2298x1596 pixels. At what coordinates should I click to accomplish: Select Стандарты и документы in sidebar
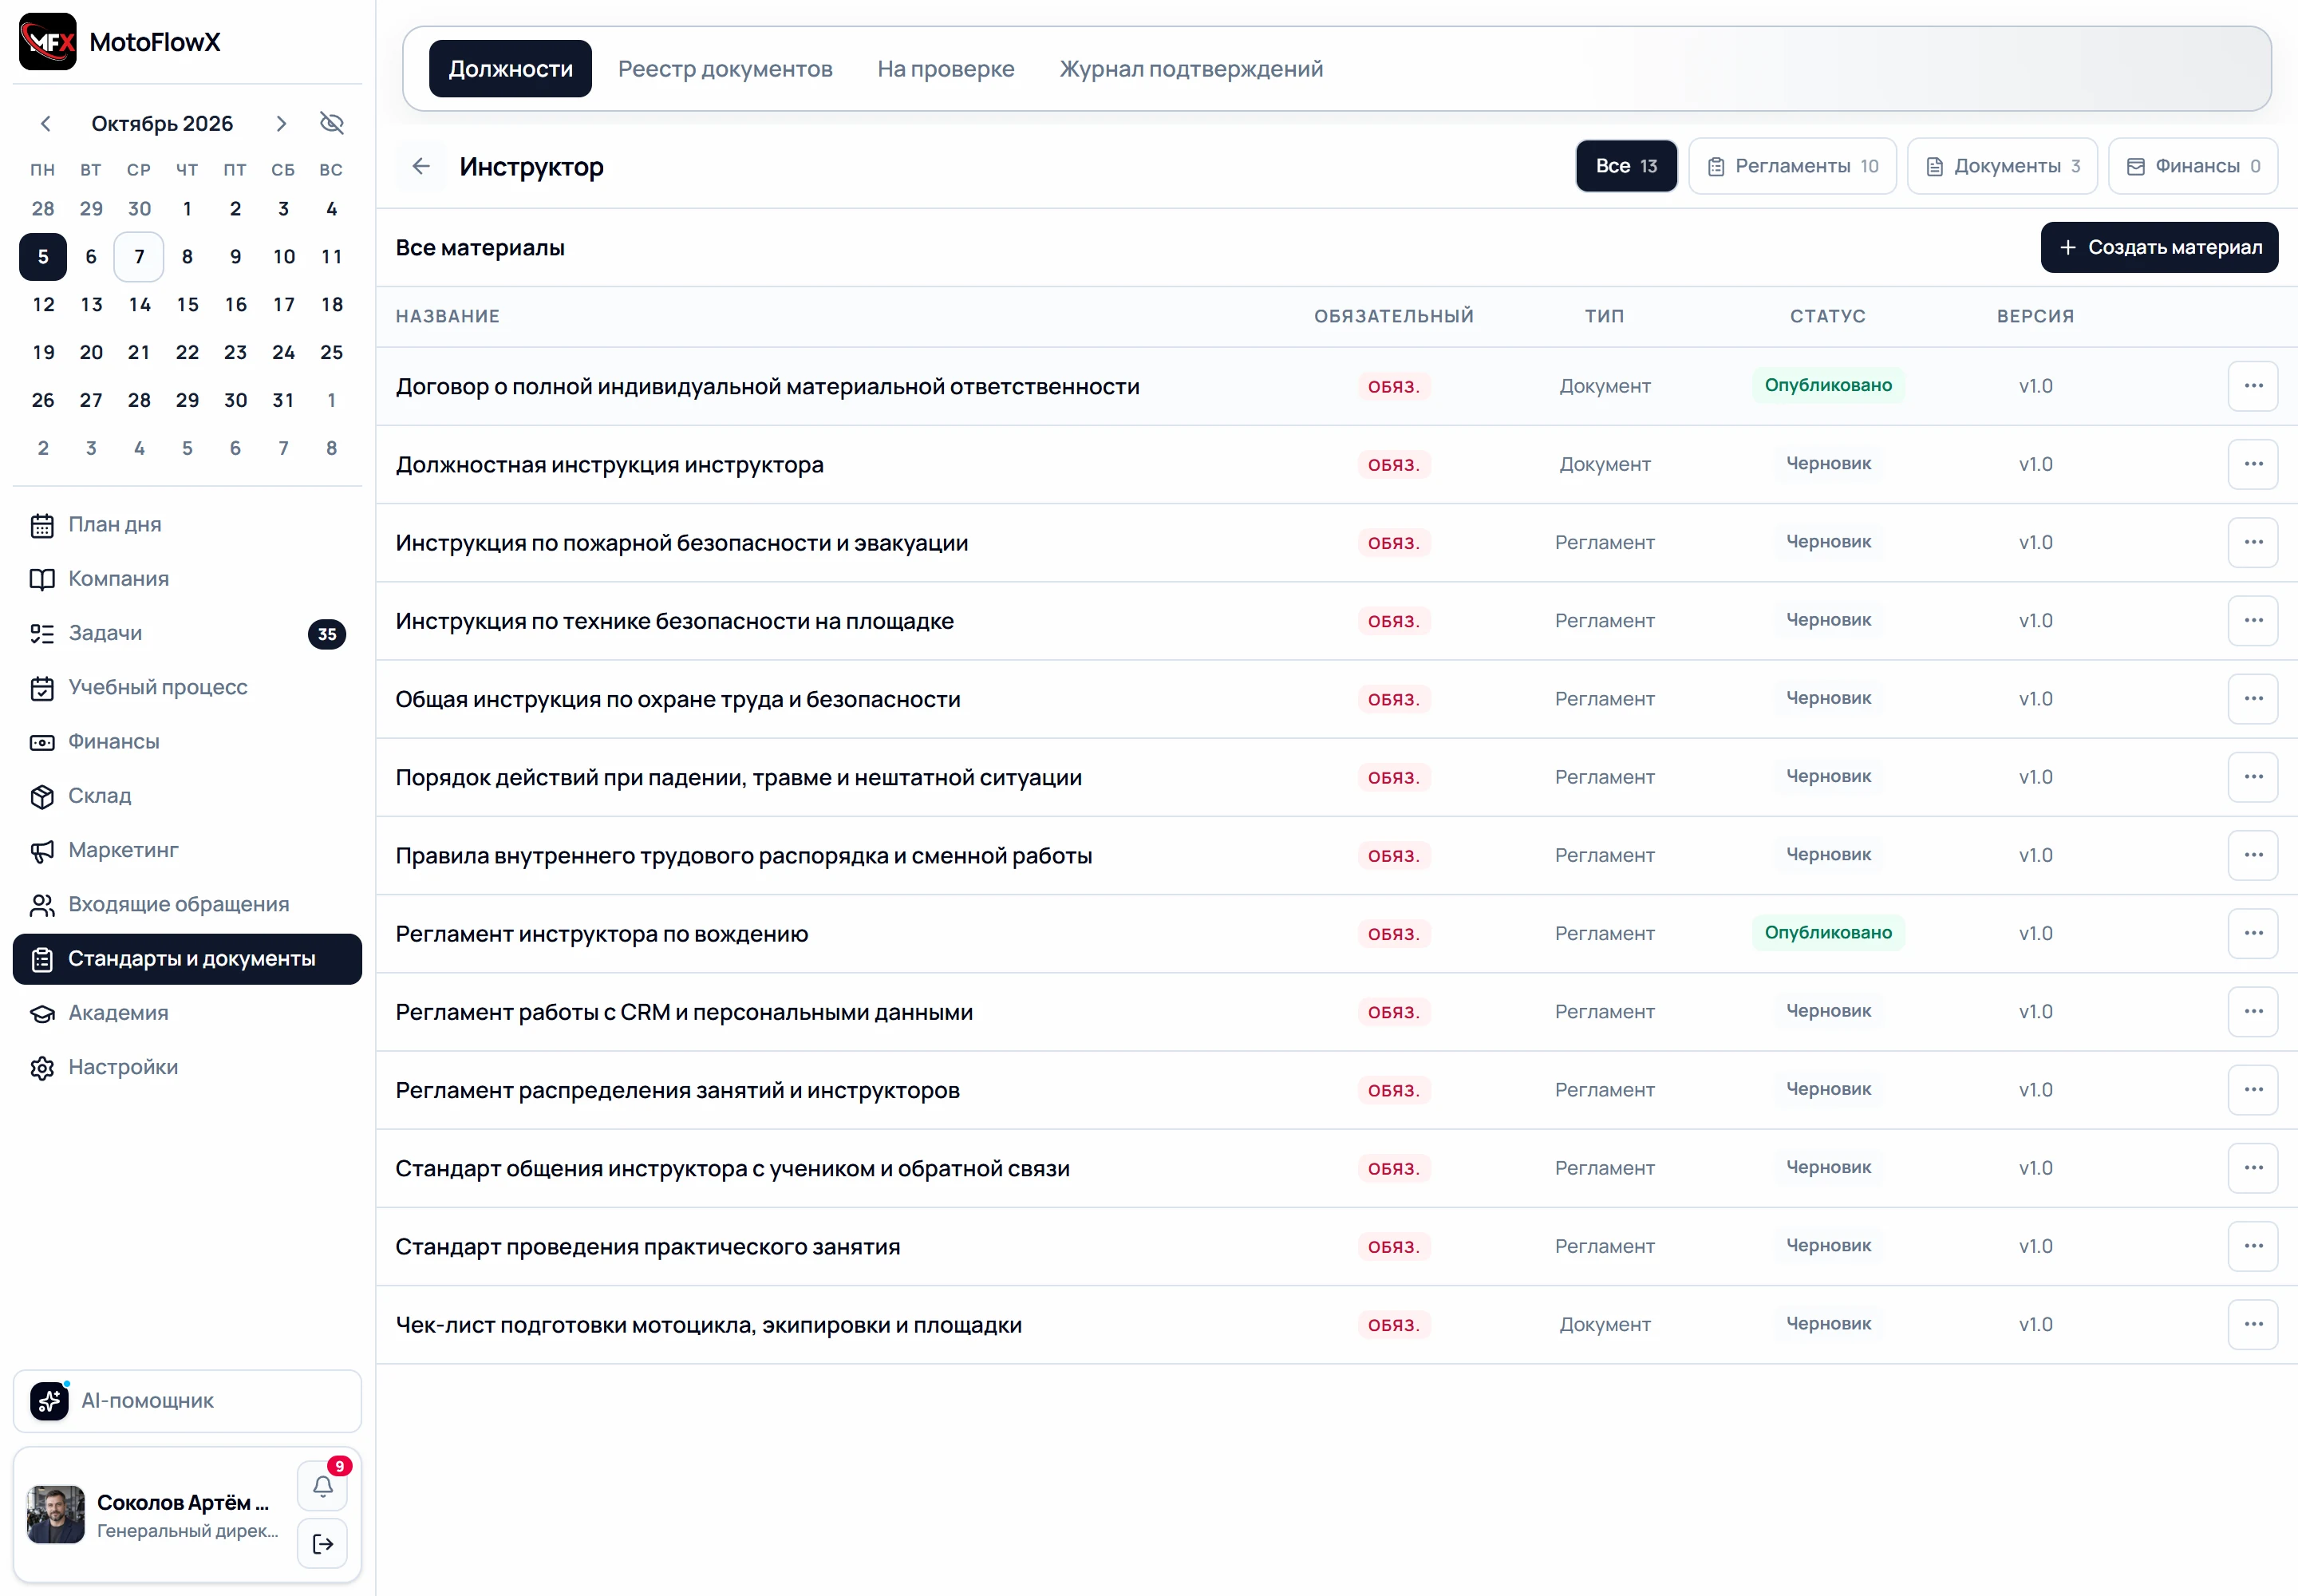tap(187, 959)
